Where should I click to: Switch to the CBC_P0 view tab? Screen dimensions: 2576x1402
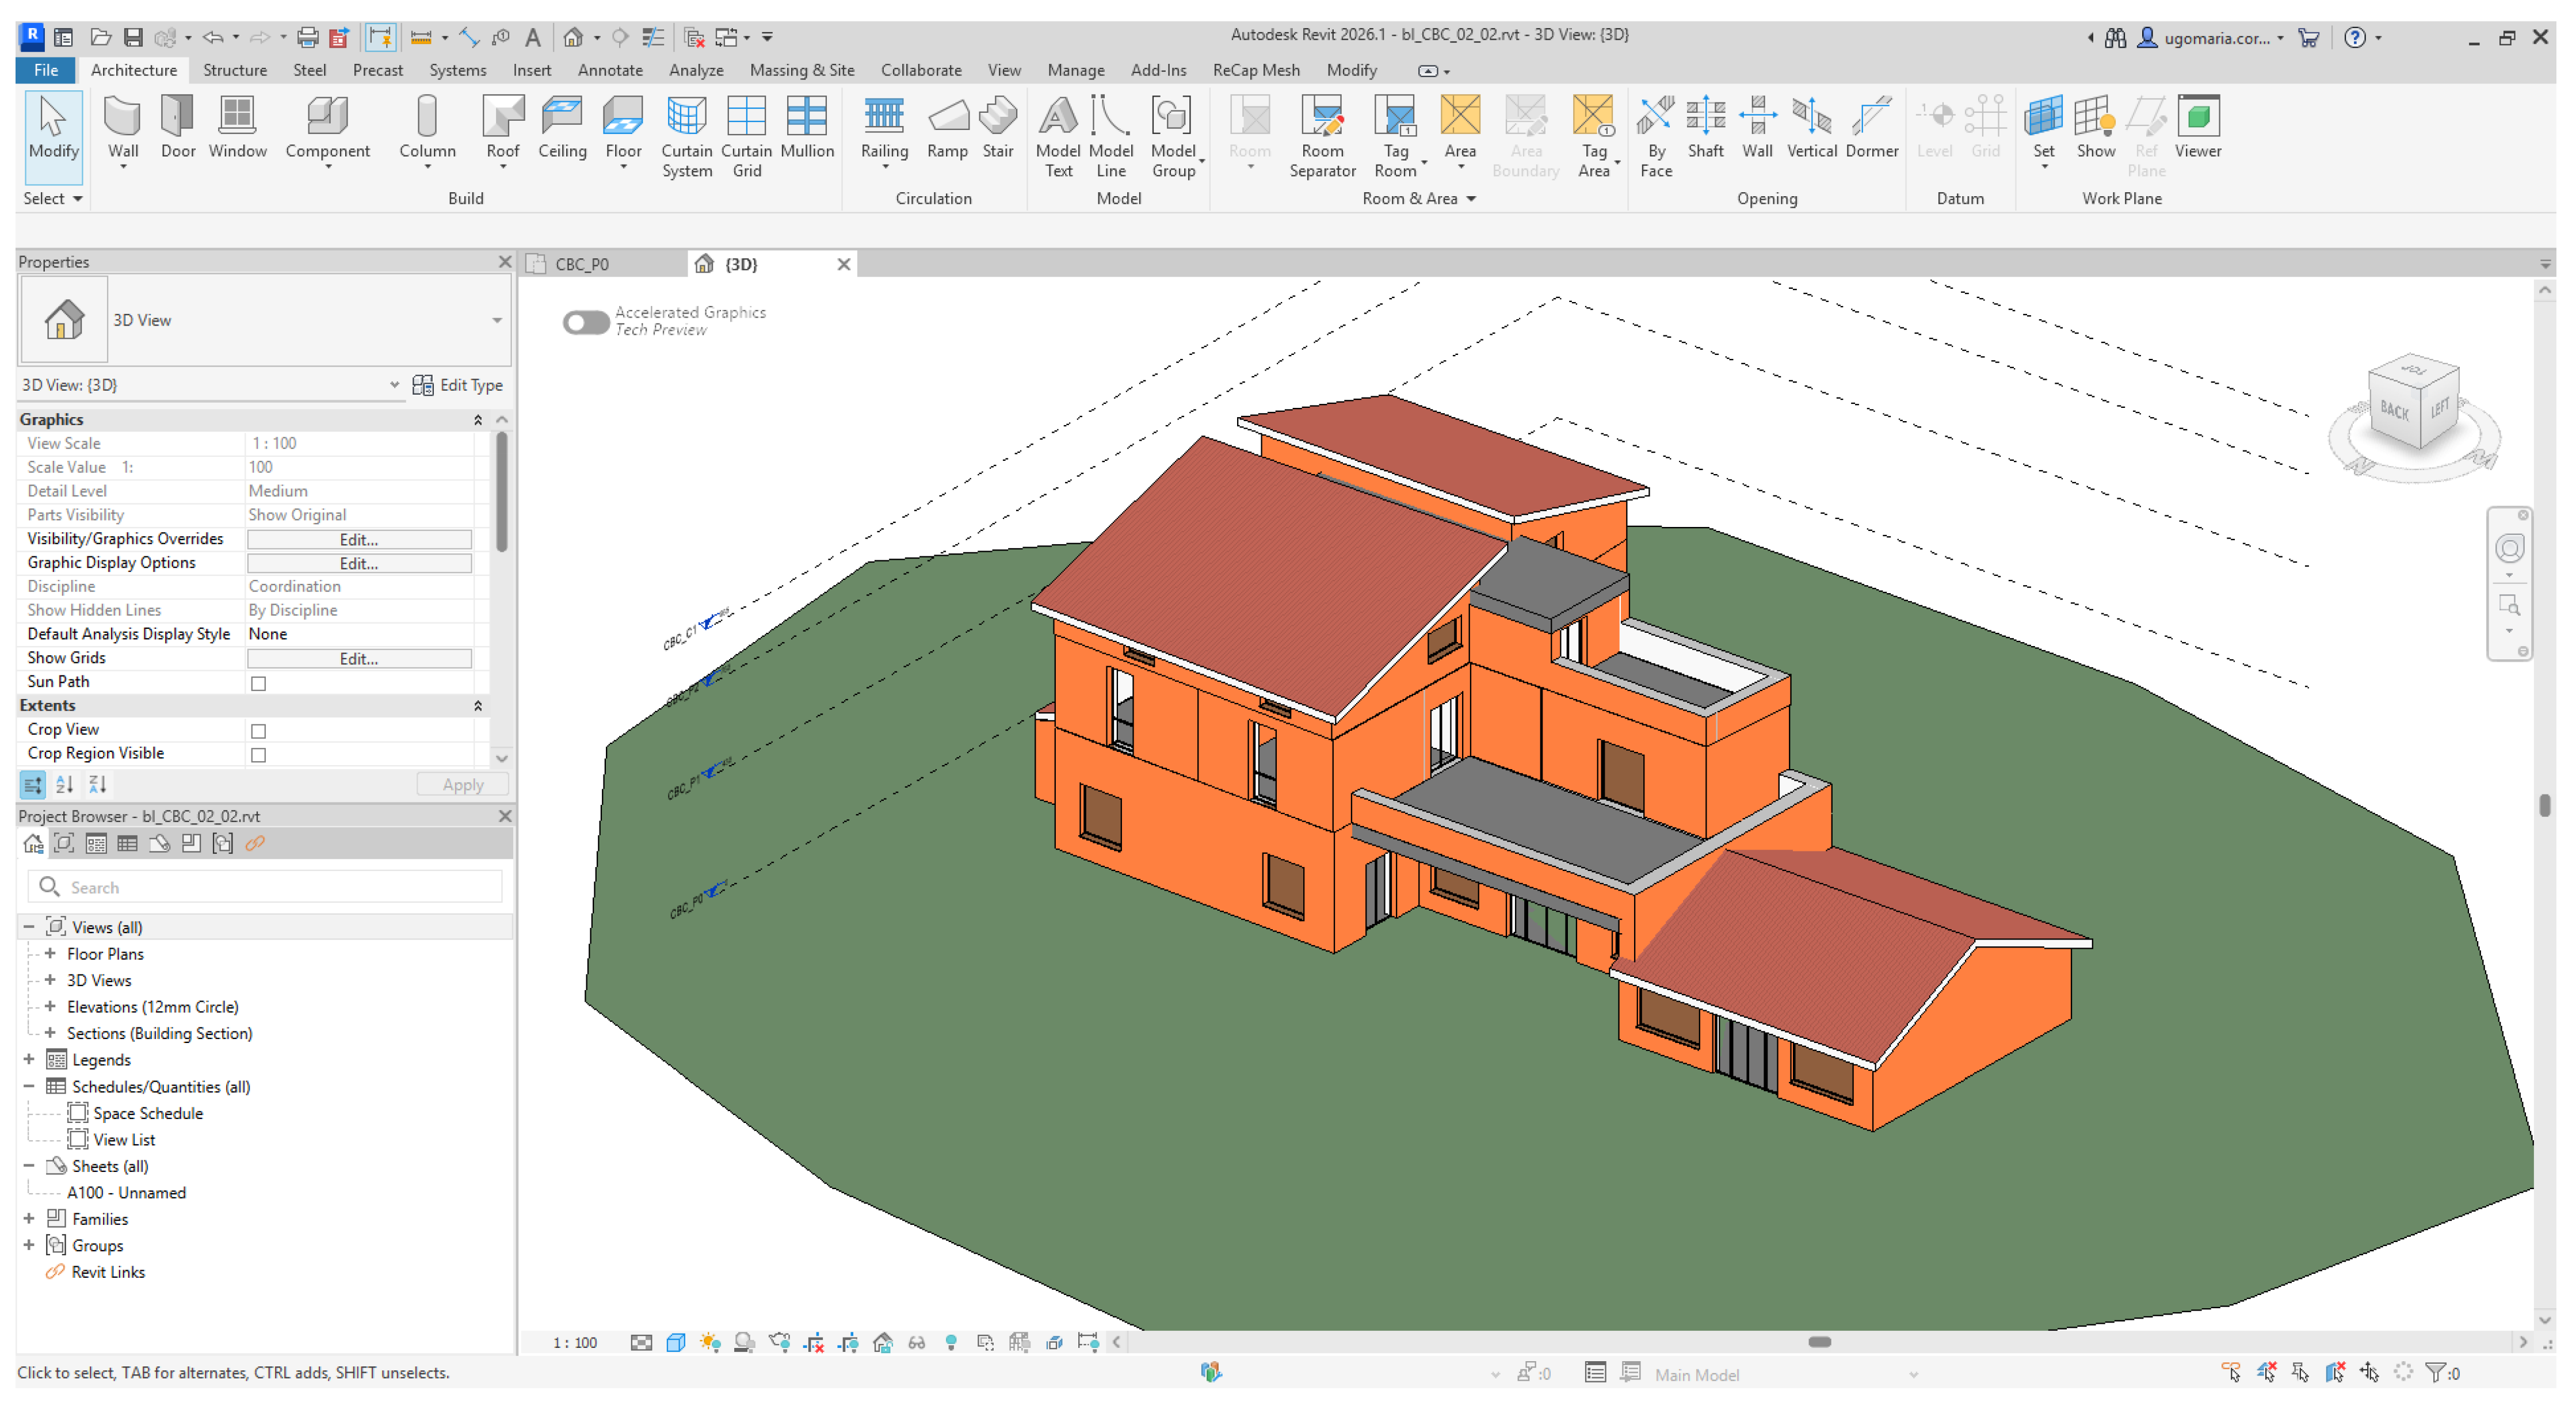click(x=581, y=264)
